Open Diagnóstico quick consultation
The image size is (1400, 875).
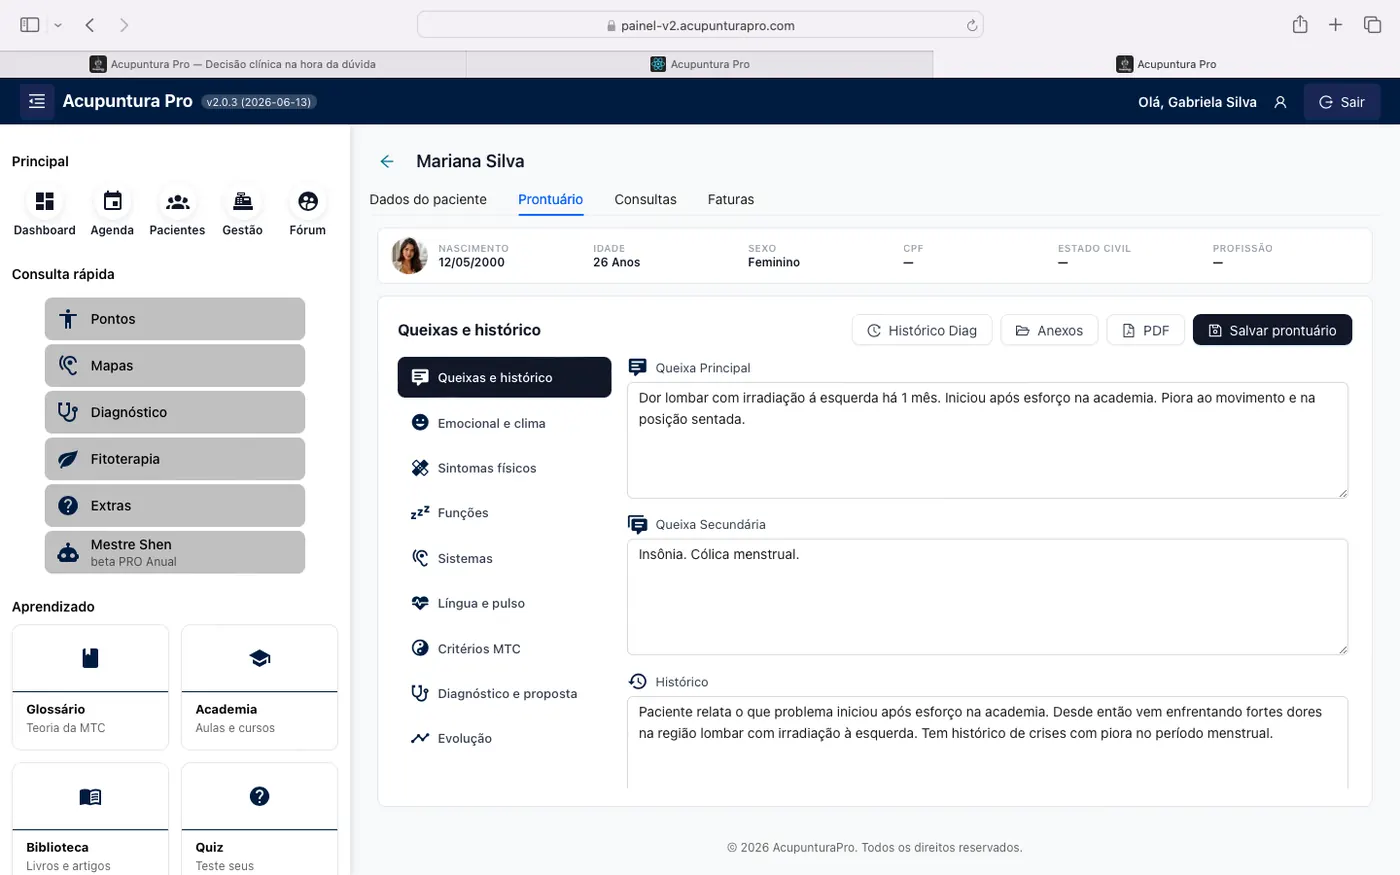(175, 412)
